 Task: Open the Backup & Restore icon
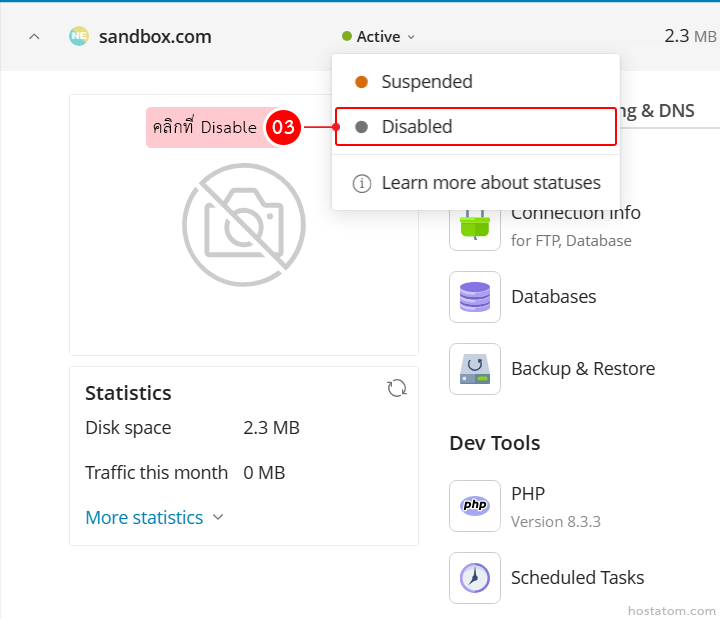[x=475, y=369]
